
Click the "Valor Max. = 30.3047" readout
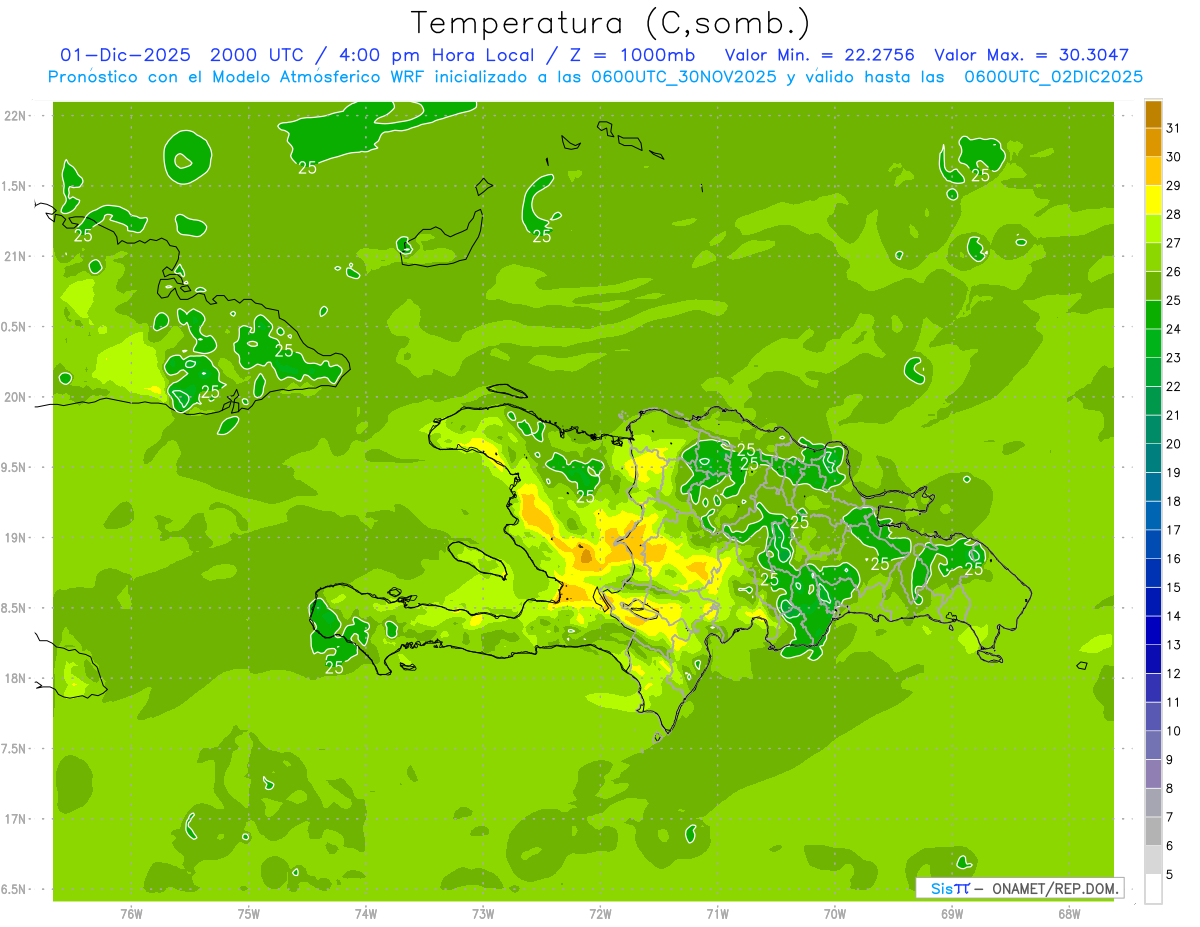click(x=1031, y=55)
